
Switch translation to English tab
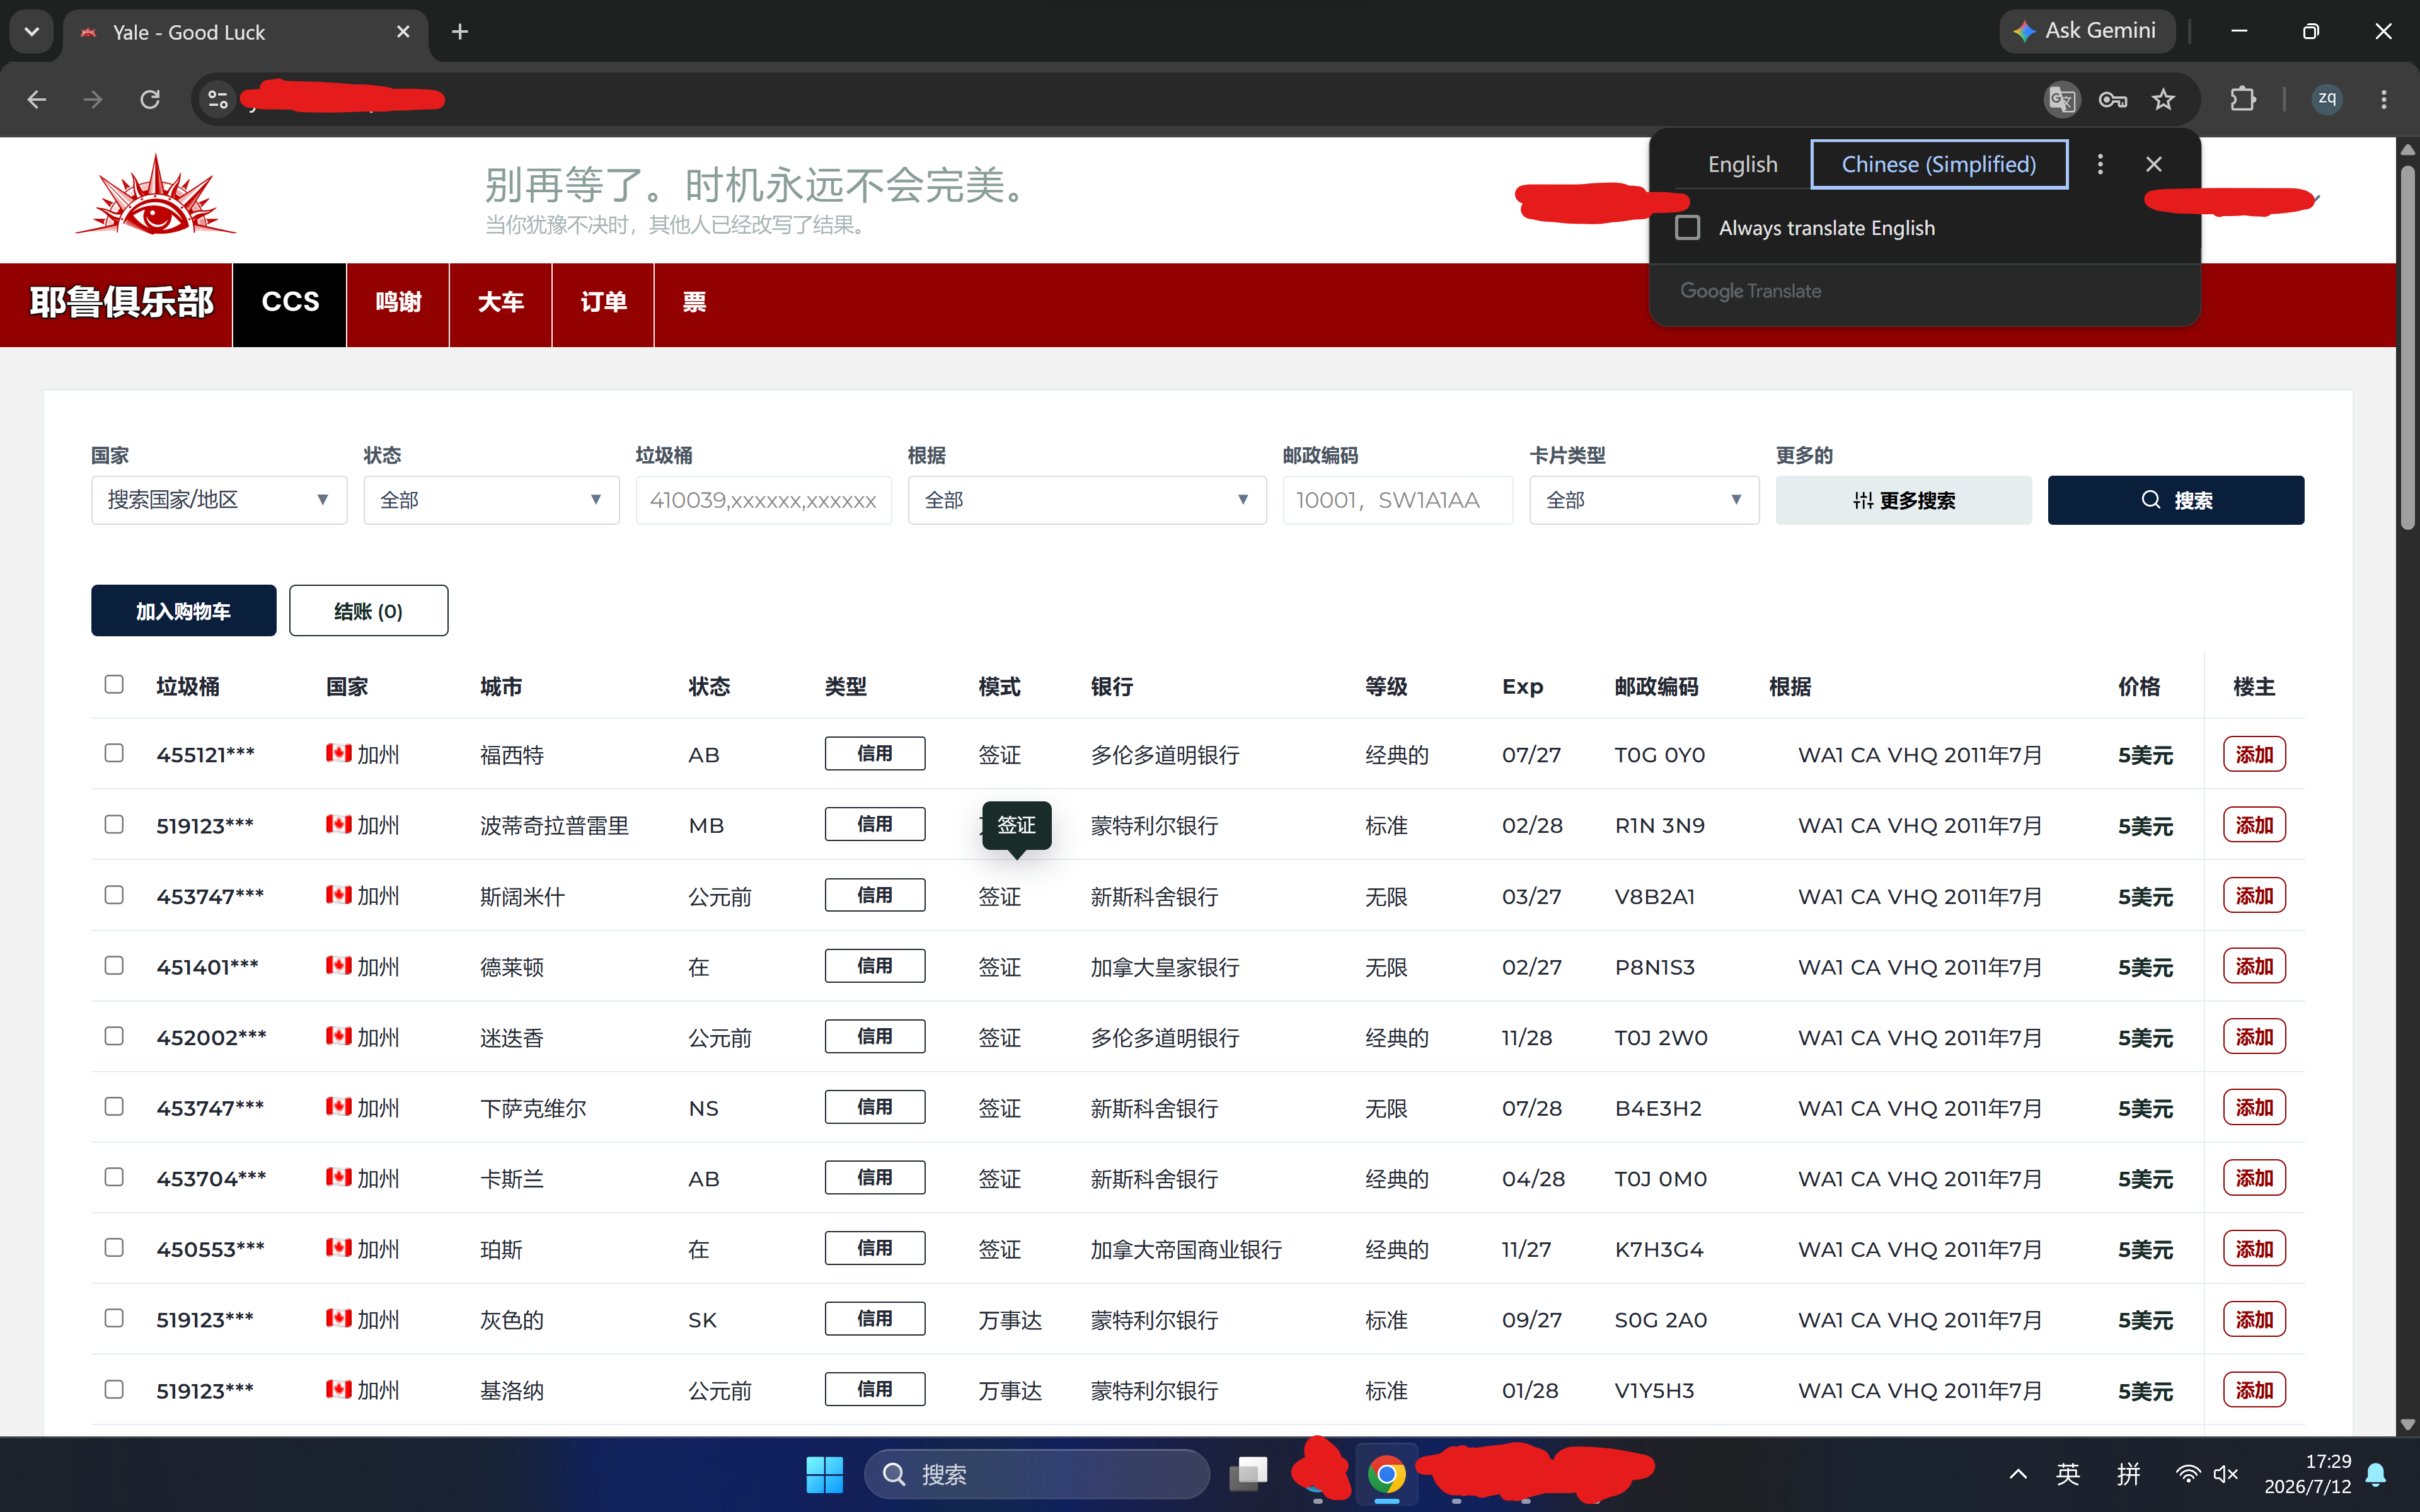click(x=1743, y=164)
